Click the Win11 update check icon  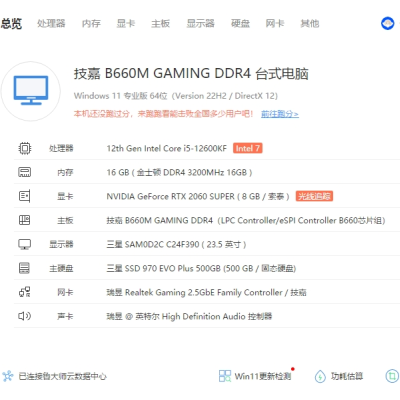225,376
